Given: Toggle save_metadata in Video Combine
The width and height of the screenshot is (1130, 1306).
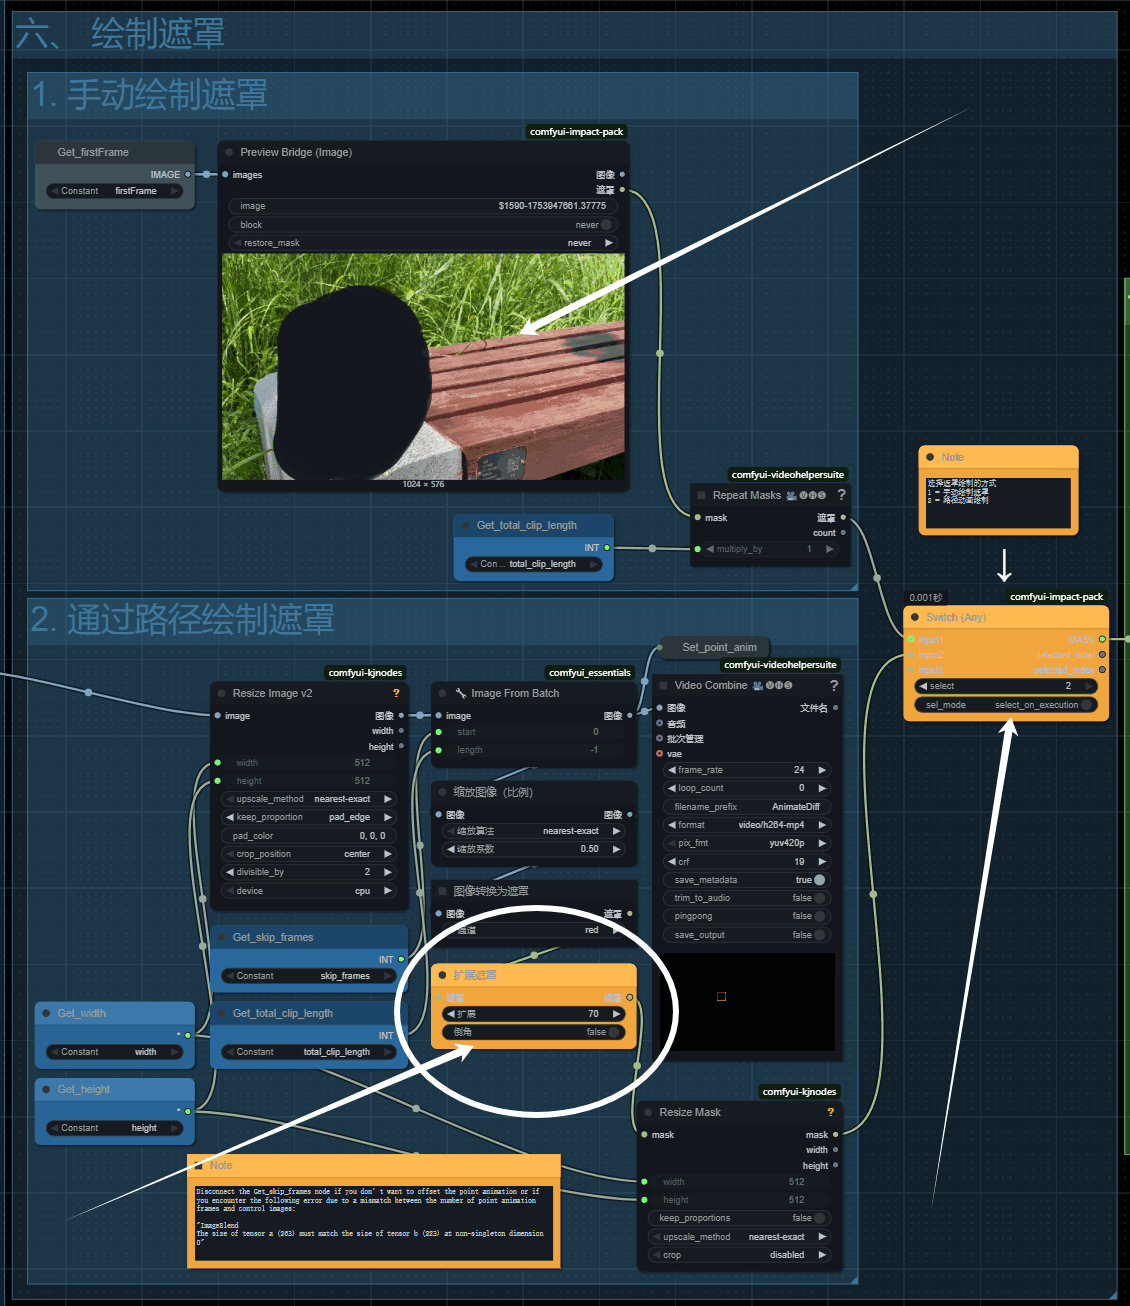Looking at the screenshot, I should (x=819, y=880).
